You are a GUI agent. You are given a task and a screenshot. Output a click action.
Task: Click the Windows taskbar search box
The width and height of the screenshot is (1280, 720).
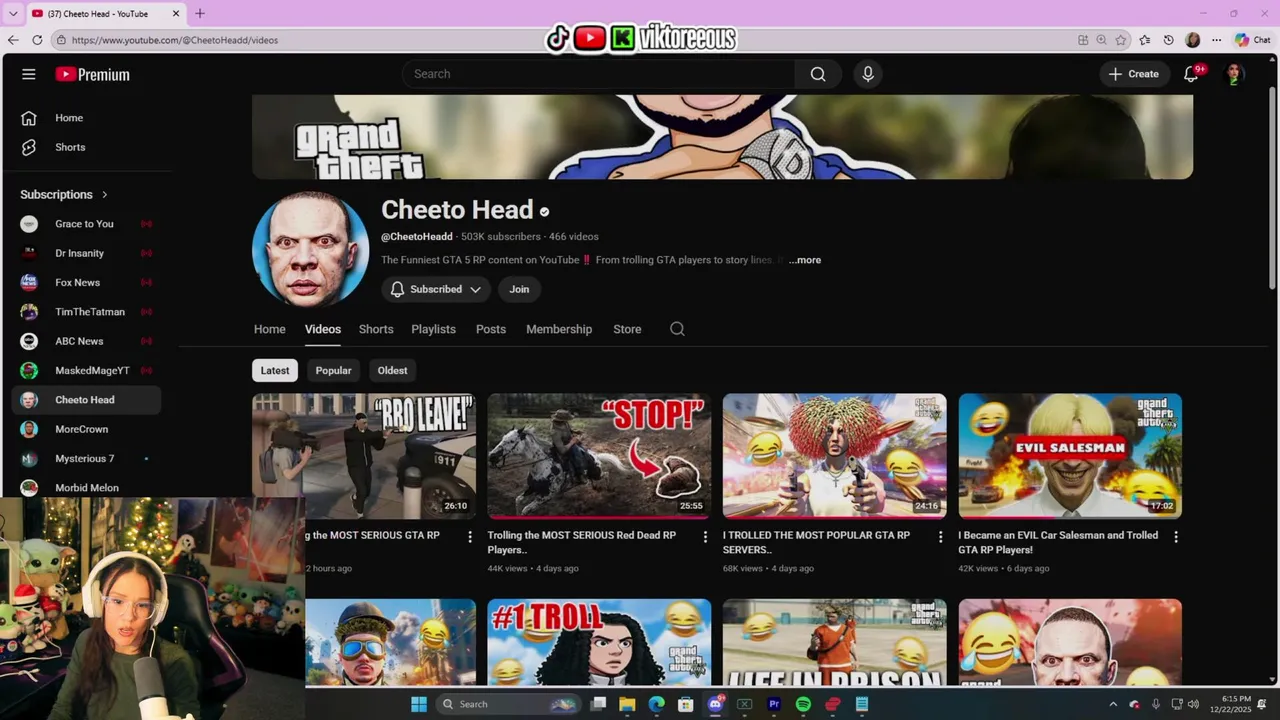point(507,704)
